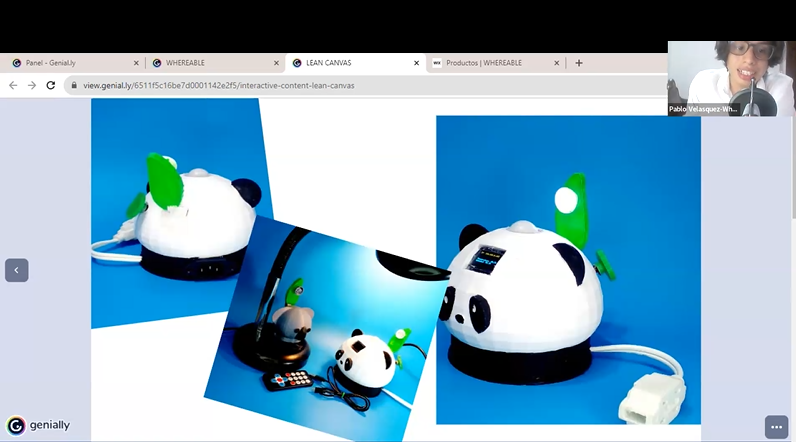The width and height of the screenshot is (796, 442).
Task: Open the three-dots options menu
Action: pyautogui.click(x=776, y=426)
